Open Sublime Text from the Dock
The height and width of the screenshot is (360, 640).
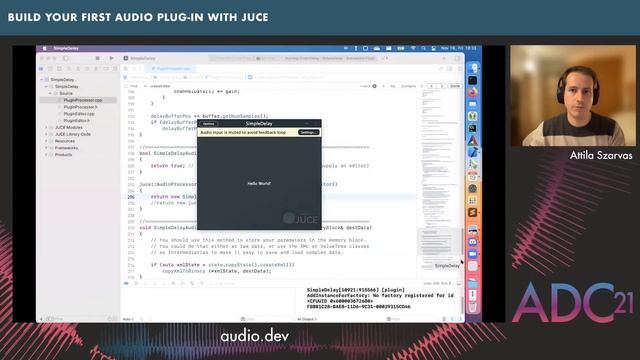coord(473,212)
